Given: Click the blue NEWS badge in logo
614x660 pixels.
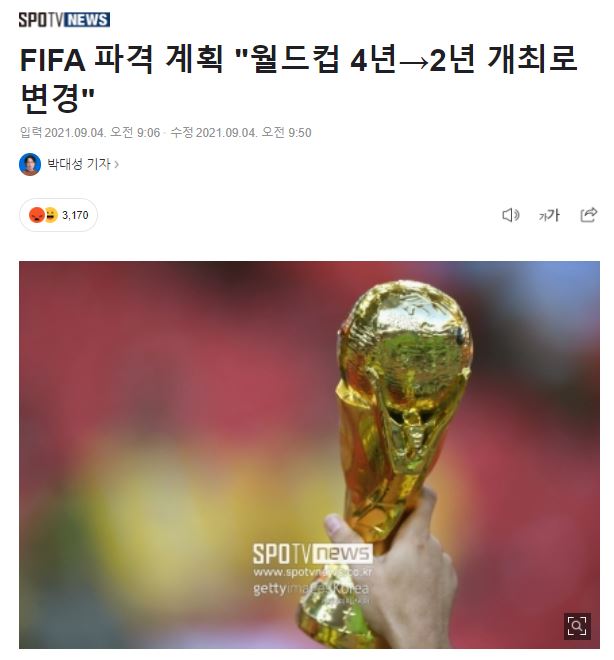Looking at the screenshot, I should tap(88, 20).
